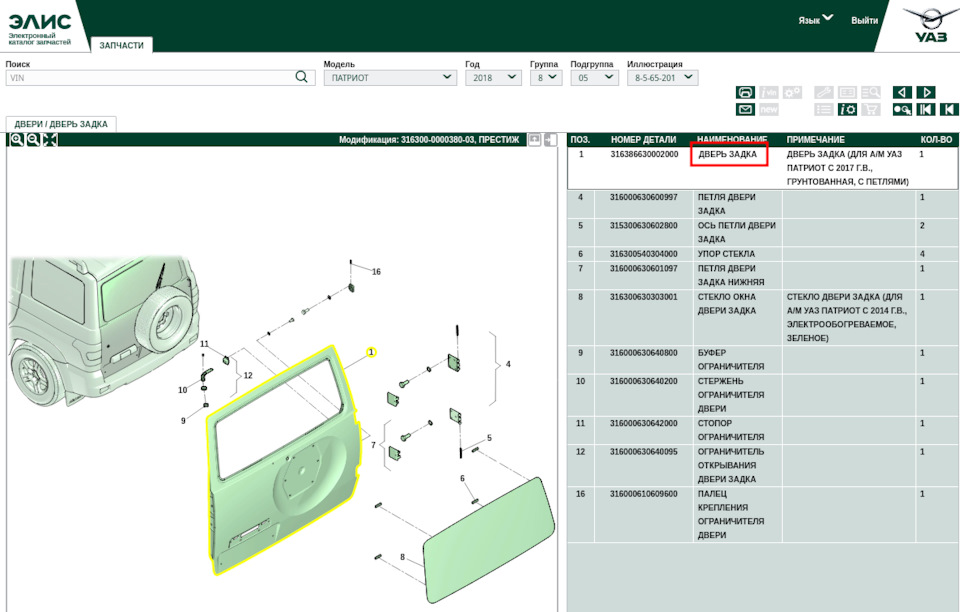960x612 pixels.
Task: Select part number 316000630640095
Action: click(644, 452)
